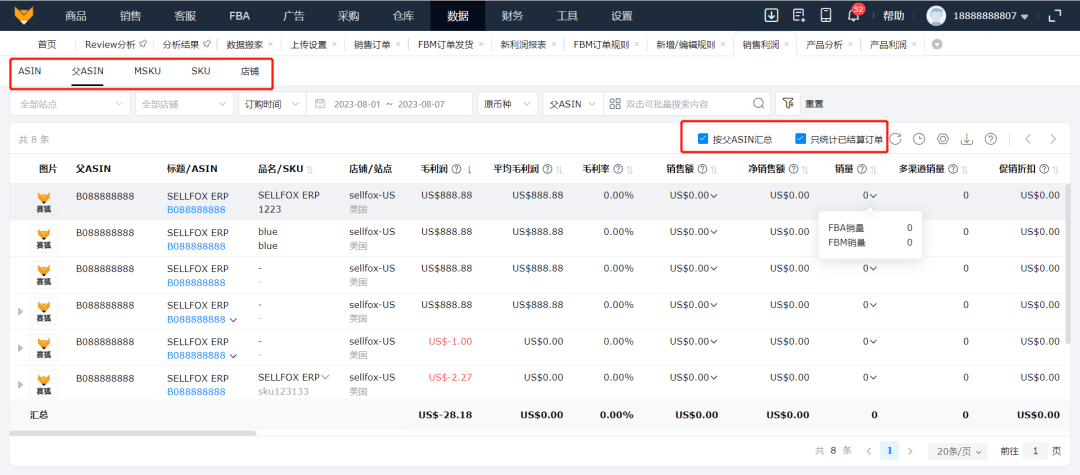Expand the row with US$-1.00 profit
The image size is (1080, 475).
21,348
